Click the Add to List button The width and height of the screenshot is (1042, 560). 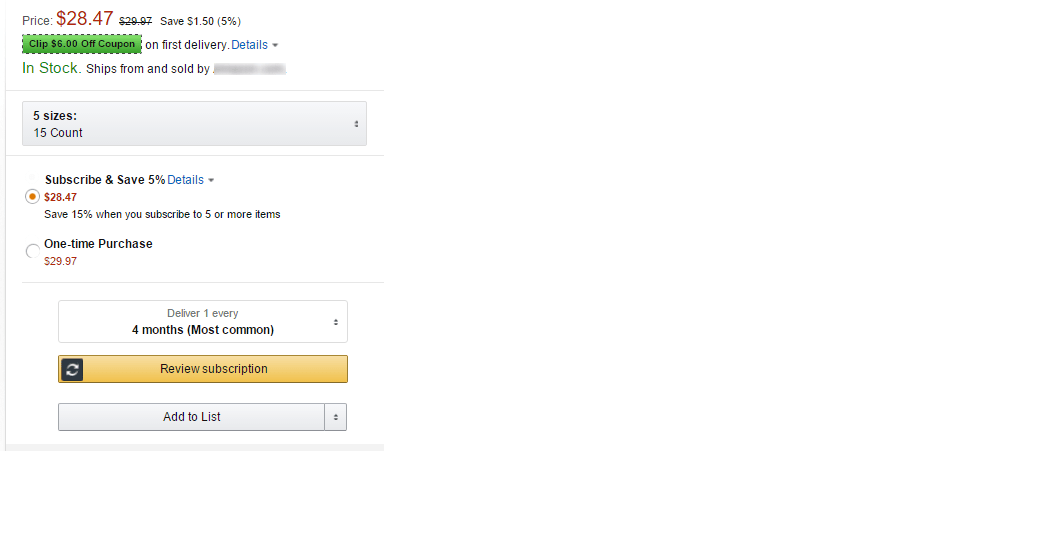point(191,417)
